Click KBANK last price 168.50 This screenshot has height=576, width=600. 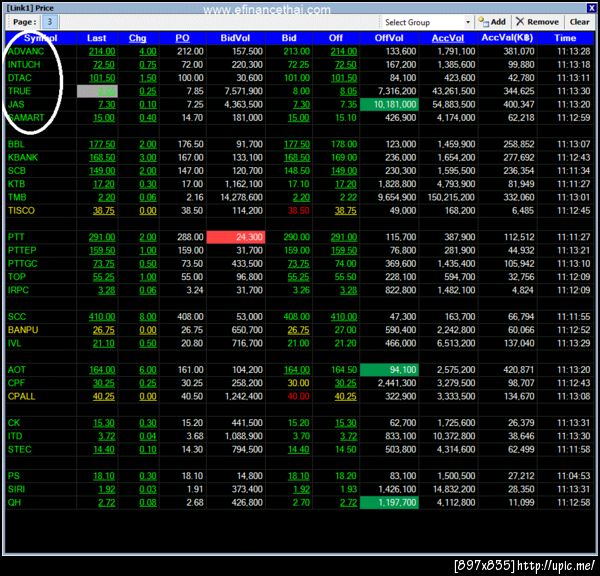click(x=102, y=157)
